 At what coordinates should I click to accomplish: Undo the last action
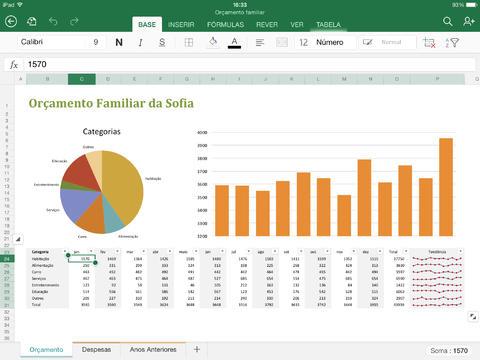tap(53, 22)
